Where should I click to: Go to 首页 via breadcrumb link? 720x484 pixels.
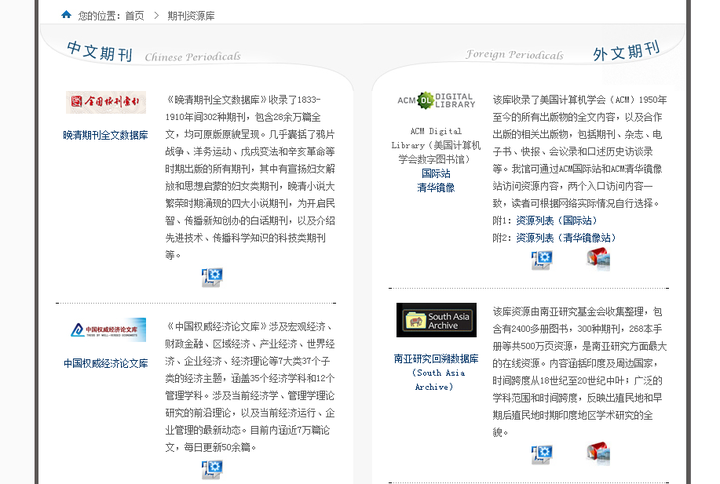(x=135, y=16)
